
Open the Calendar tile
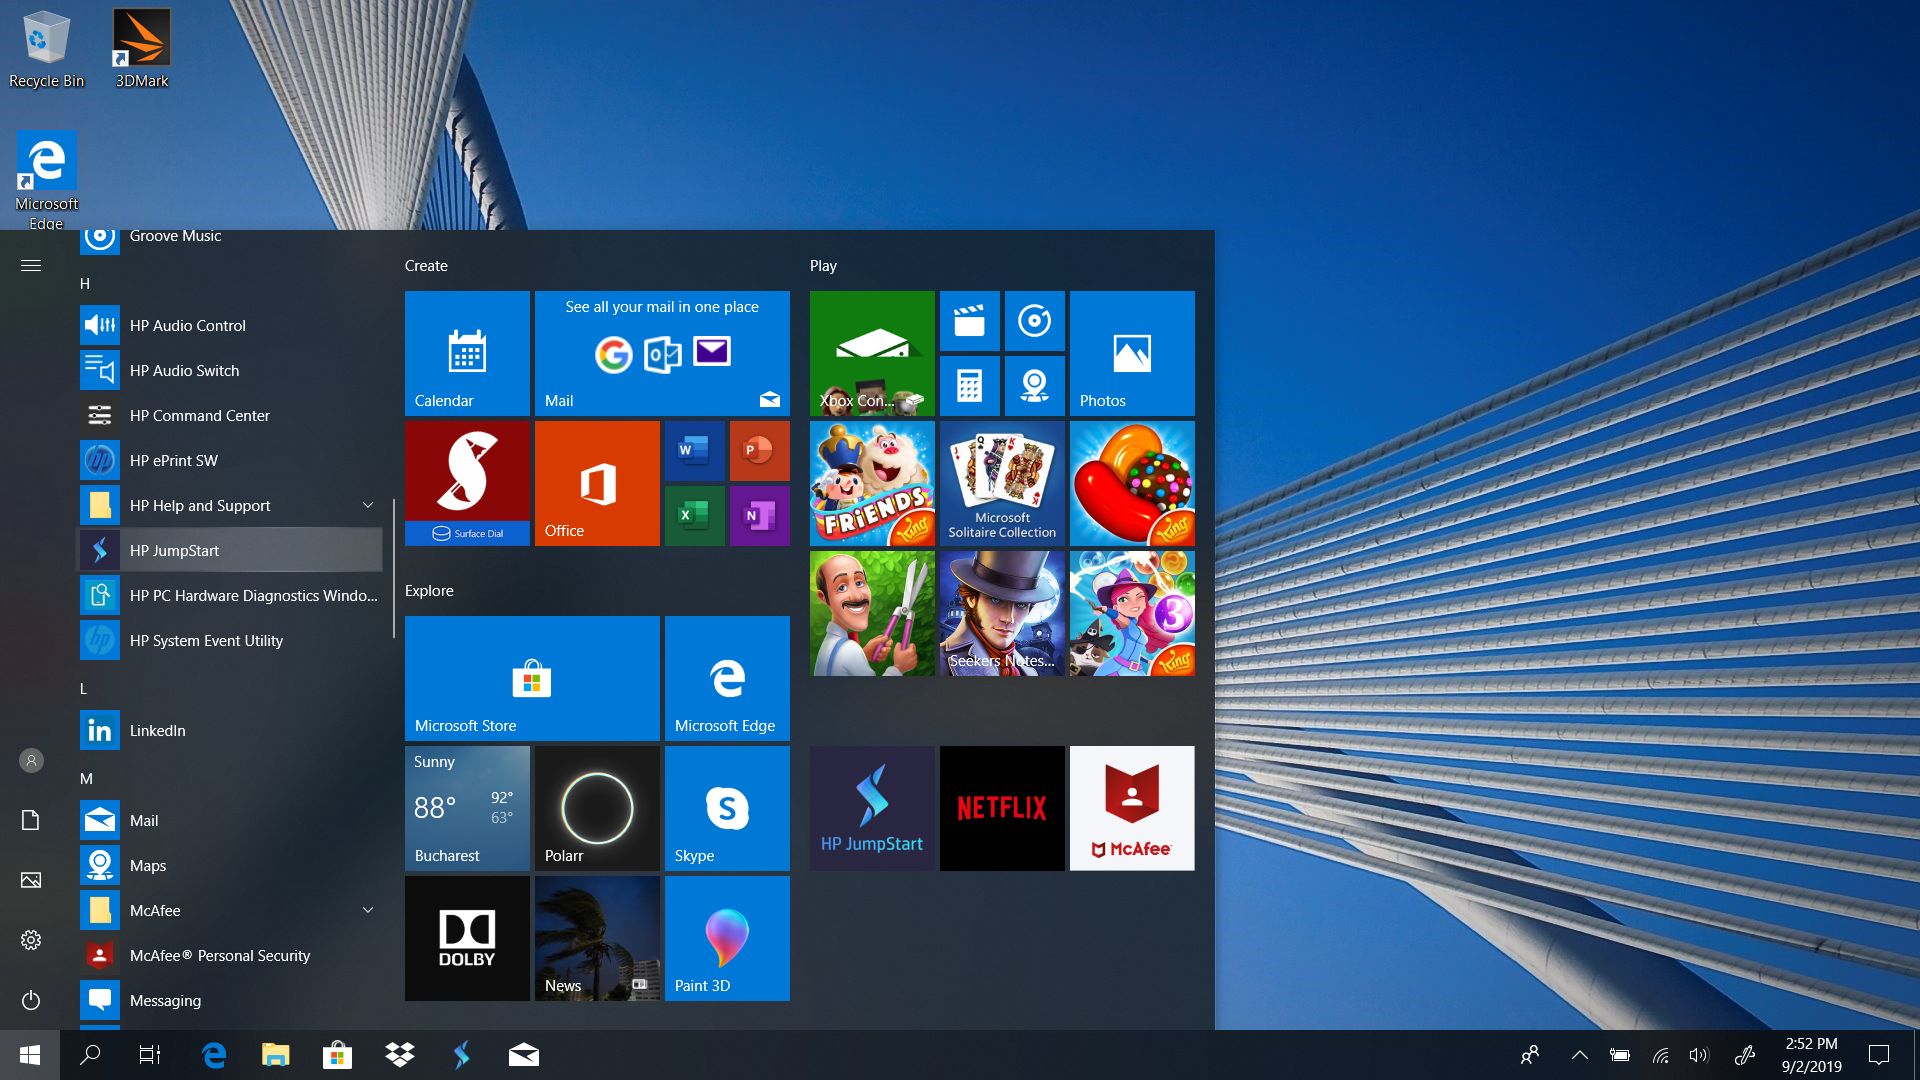(x=467, y=353)
